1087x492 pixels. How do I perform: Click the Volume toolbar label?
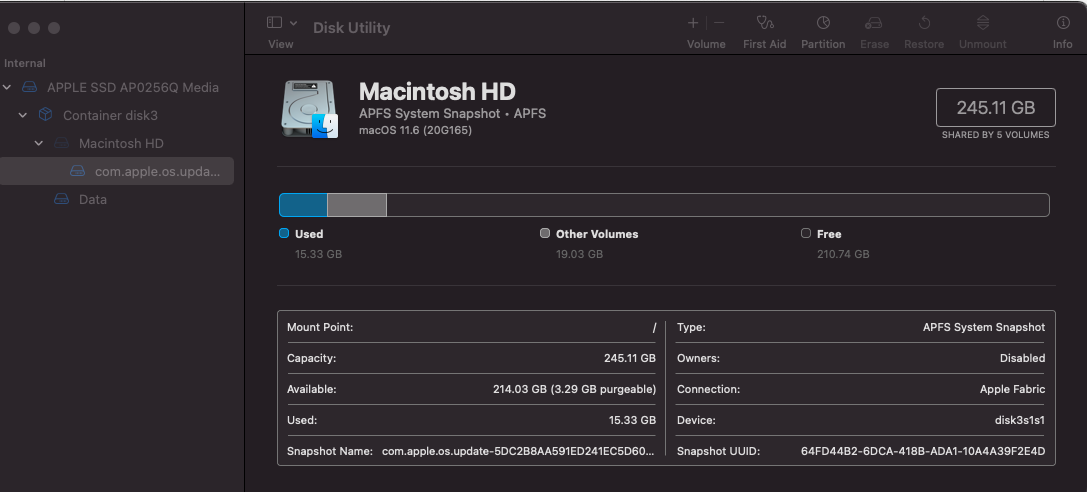coord(706,44)
